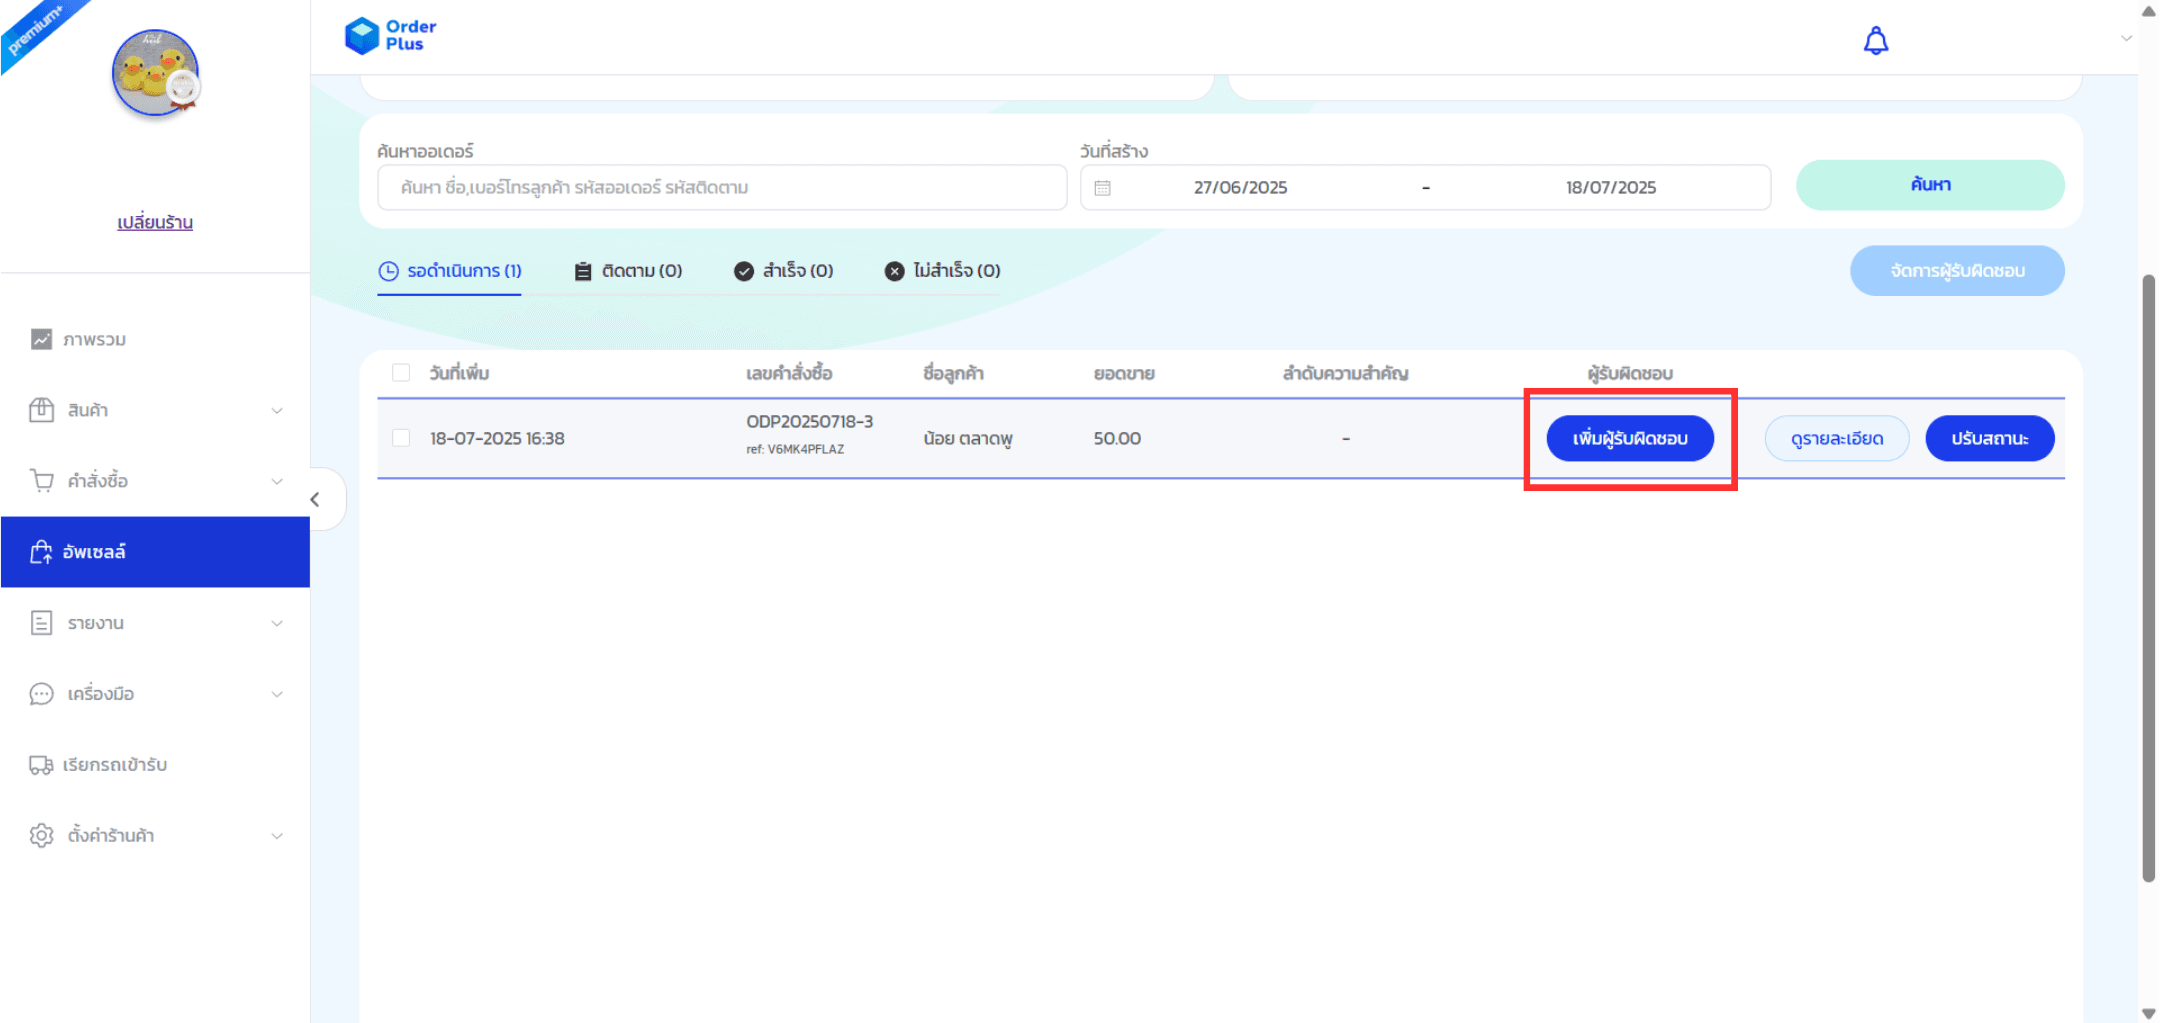This screenshot has width=2160, height=1023.
Task: Click the ยอดขาย column header
Action: [1124, 374]
